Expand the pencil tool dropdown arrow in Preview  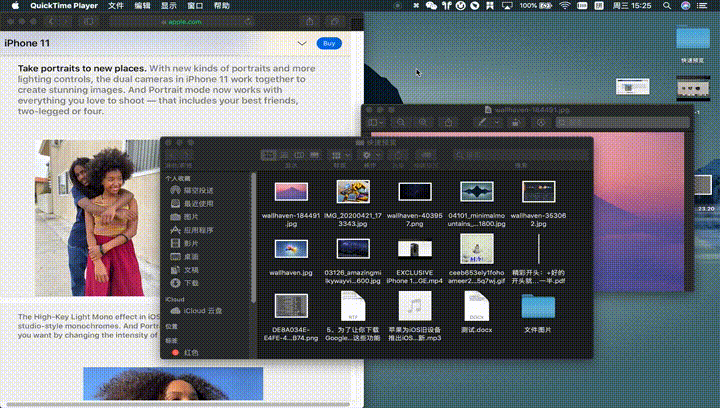(496, 122)
